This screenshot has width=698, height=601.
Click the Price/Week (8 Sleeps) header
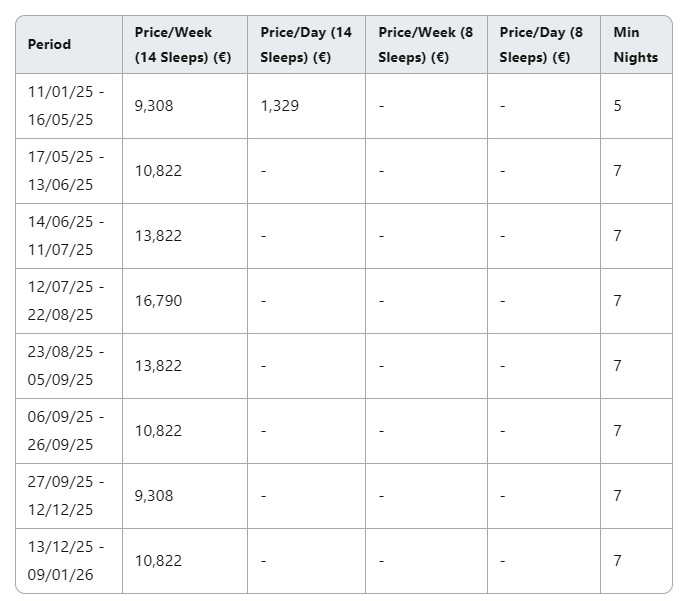426,45
